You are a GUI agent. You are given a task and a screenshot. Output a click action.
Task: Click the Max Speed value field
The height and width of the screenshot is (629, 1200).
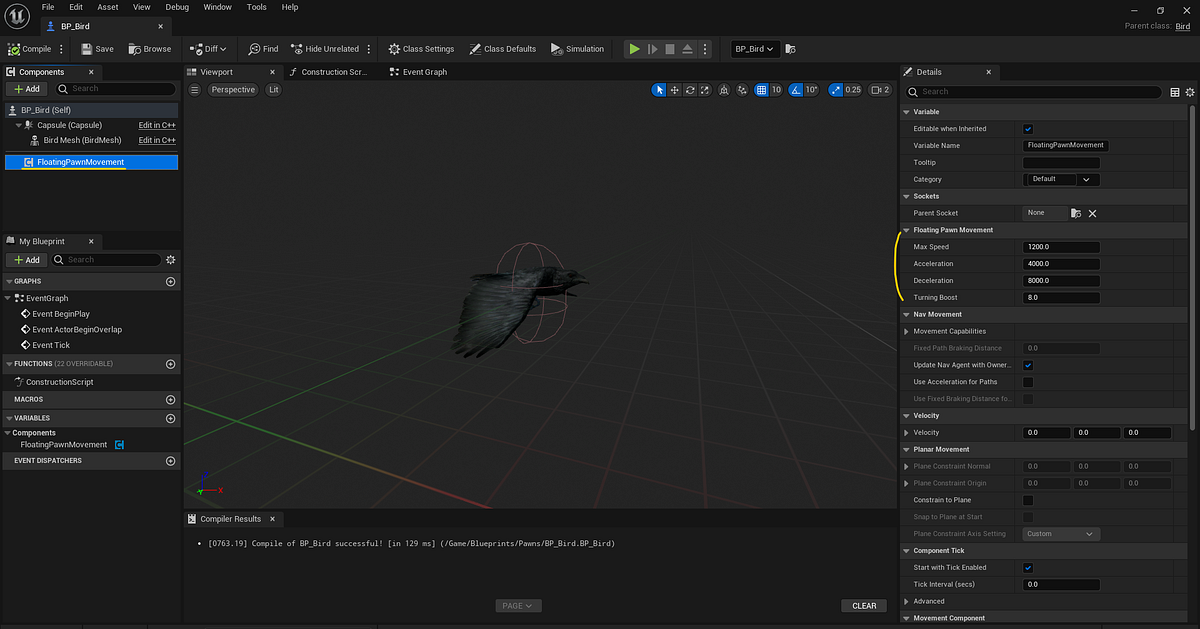pos(1061,247)
